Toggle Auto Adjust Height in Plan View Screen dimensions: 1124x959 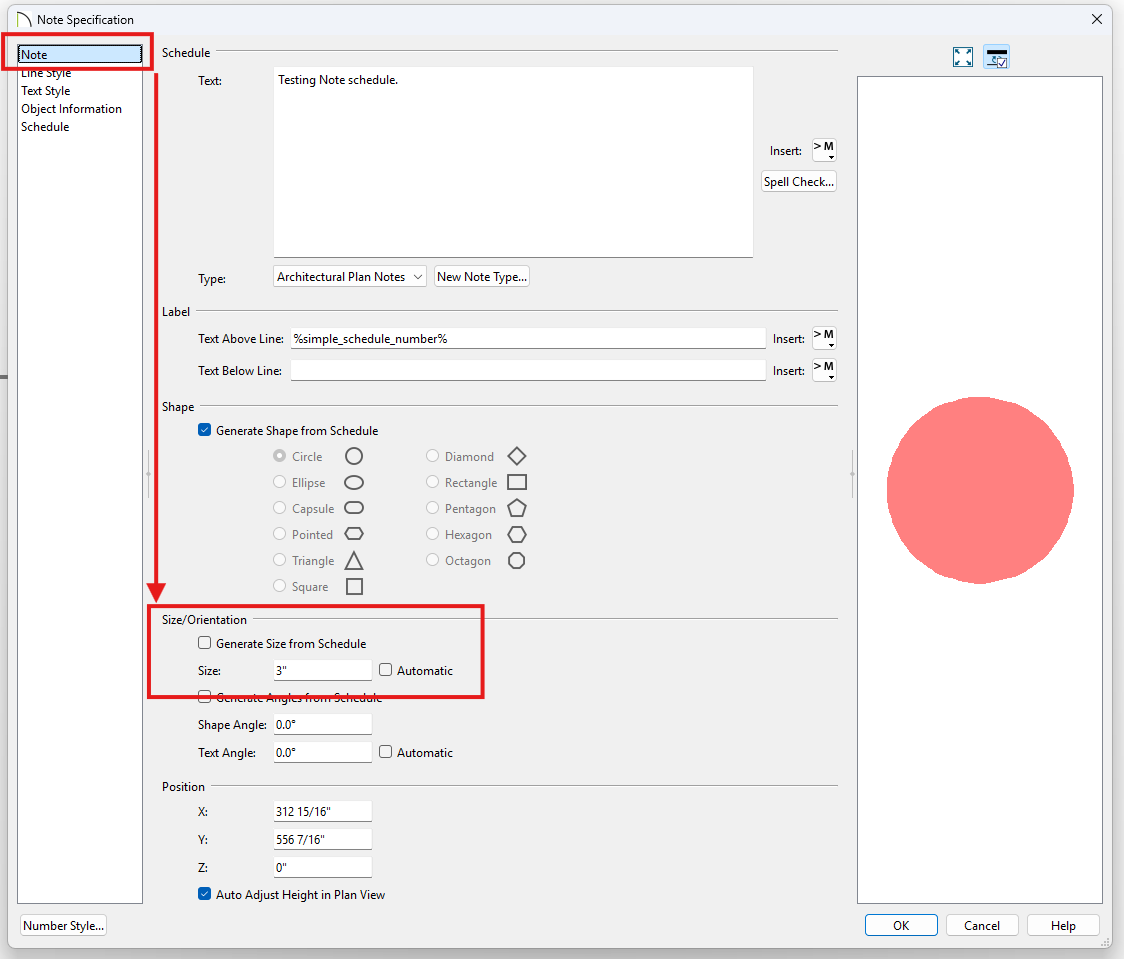[205, 895]
